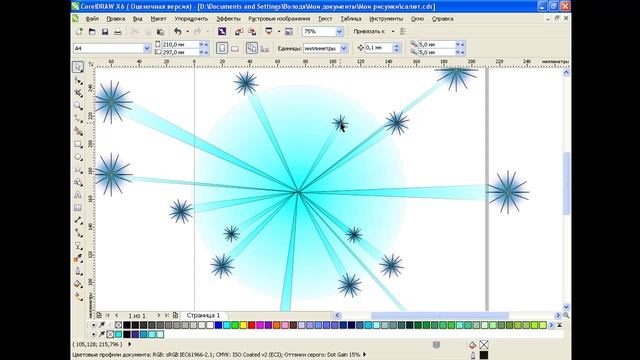This screenshot has width=640, height=360.
Task: Expand the color profile status flyout arrow
Action: (x=364, y=354)
